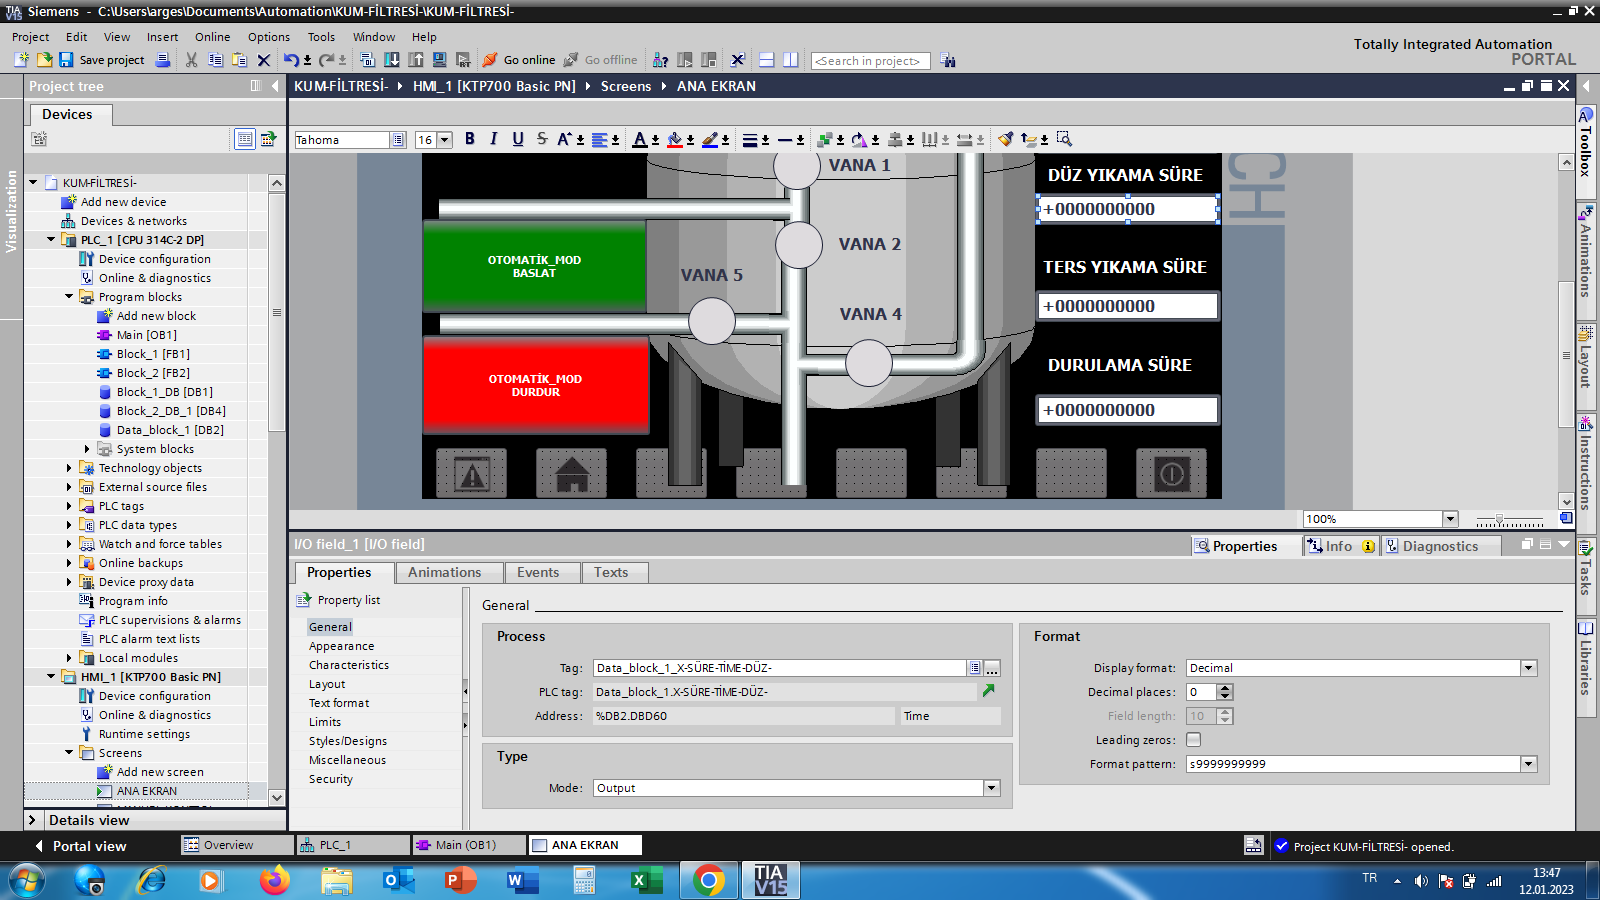Click the format painter brush icon
The height and width of the screenshot is (900, 1600).
point(1006,139)
